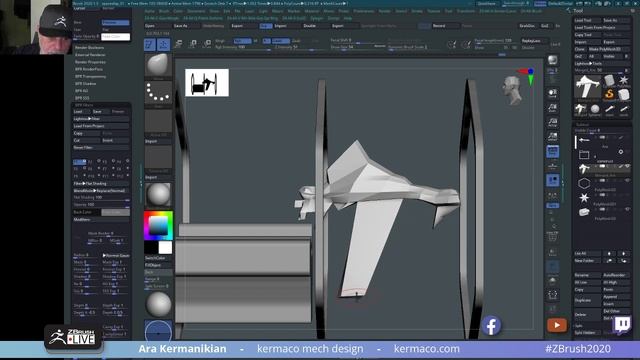Click the Rotate mode icon
The width and height of the screenshot is (640, 360).
pyautogui.click(x=207, y=43)
